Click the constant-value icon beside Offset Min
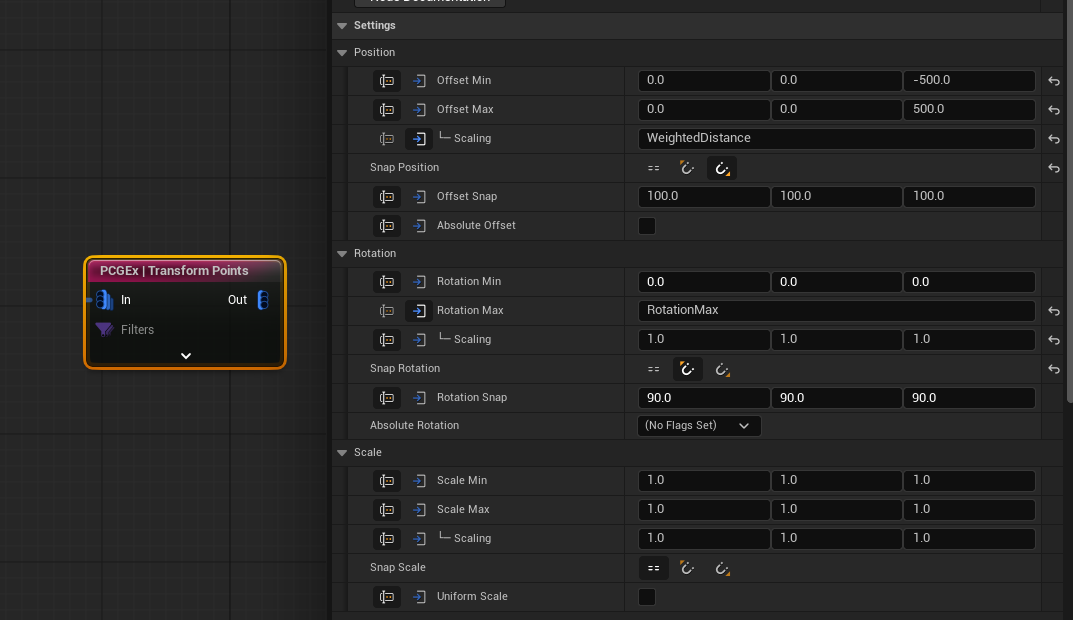Screen dimensions: 1073x620 pyautogui.click(x=387, y=81)
